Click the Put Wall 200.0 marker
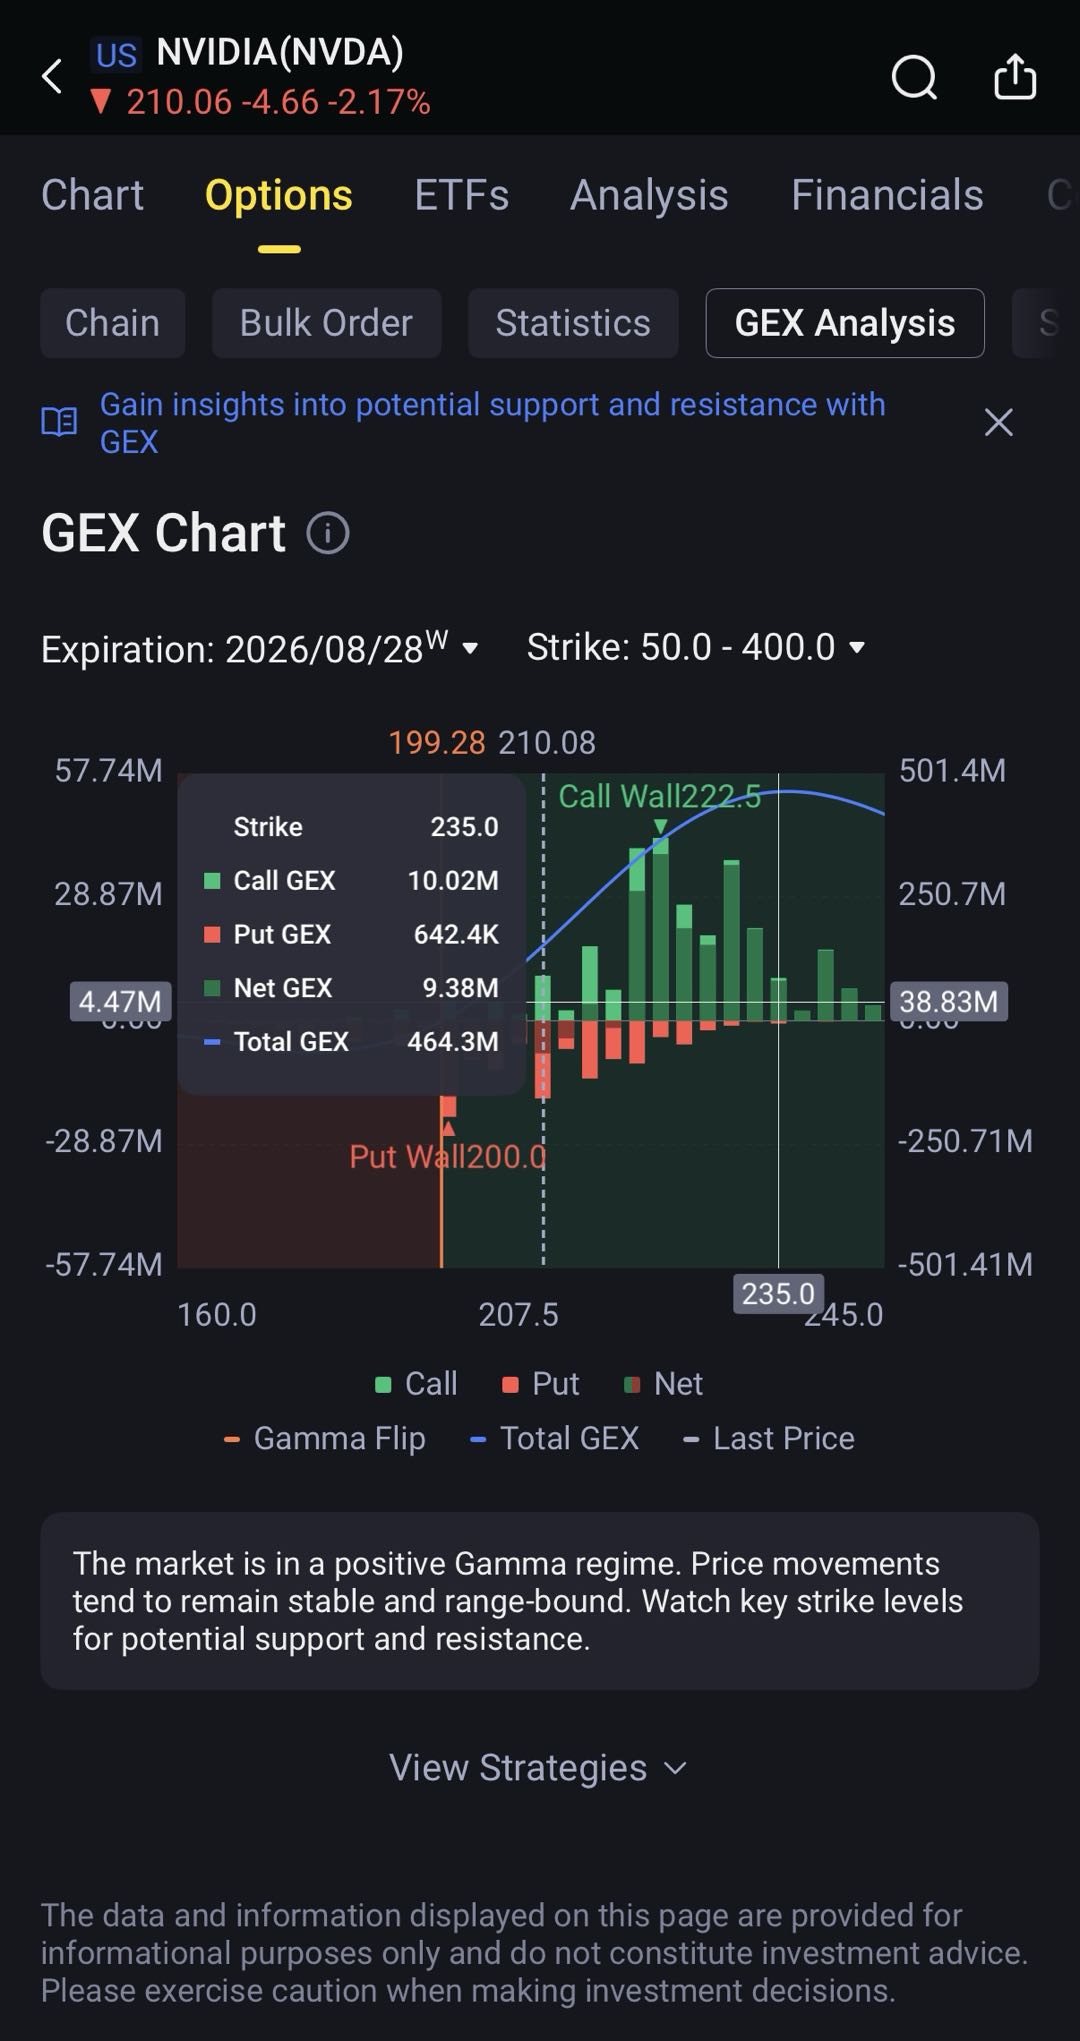The width and height of the screenshot is (1080, 2041). click(x=448, y=1156)
